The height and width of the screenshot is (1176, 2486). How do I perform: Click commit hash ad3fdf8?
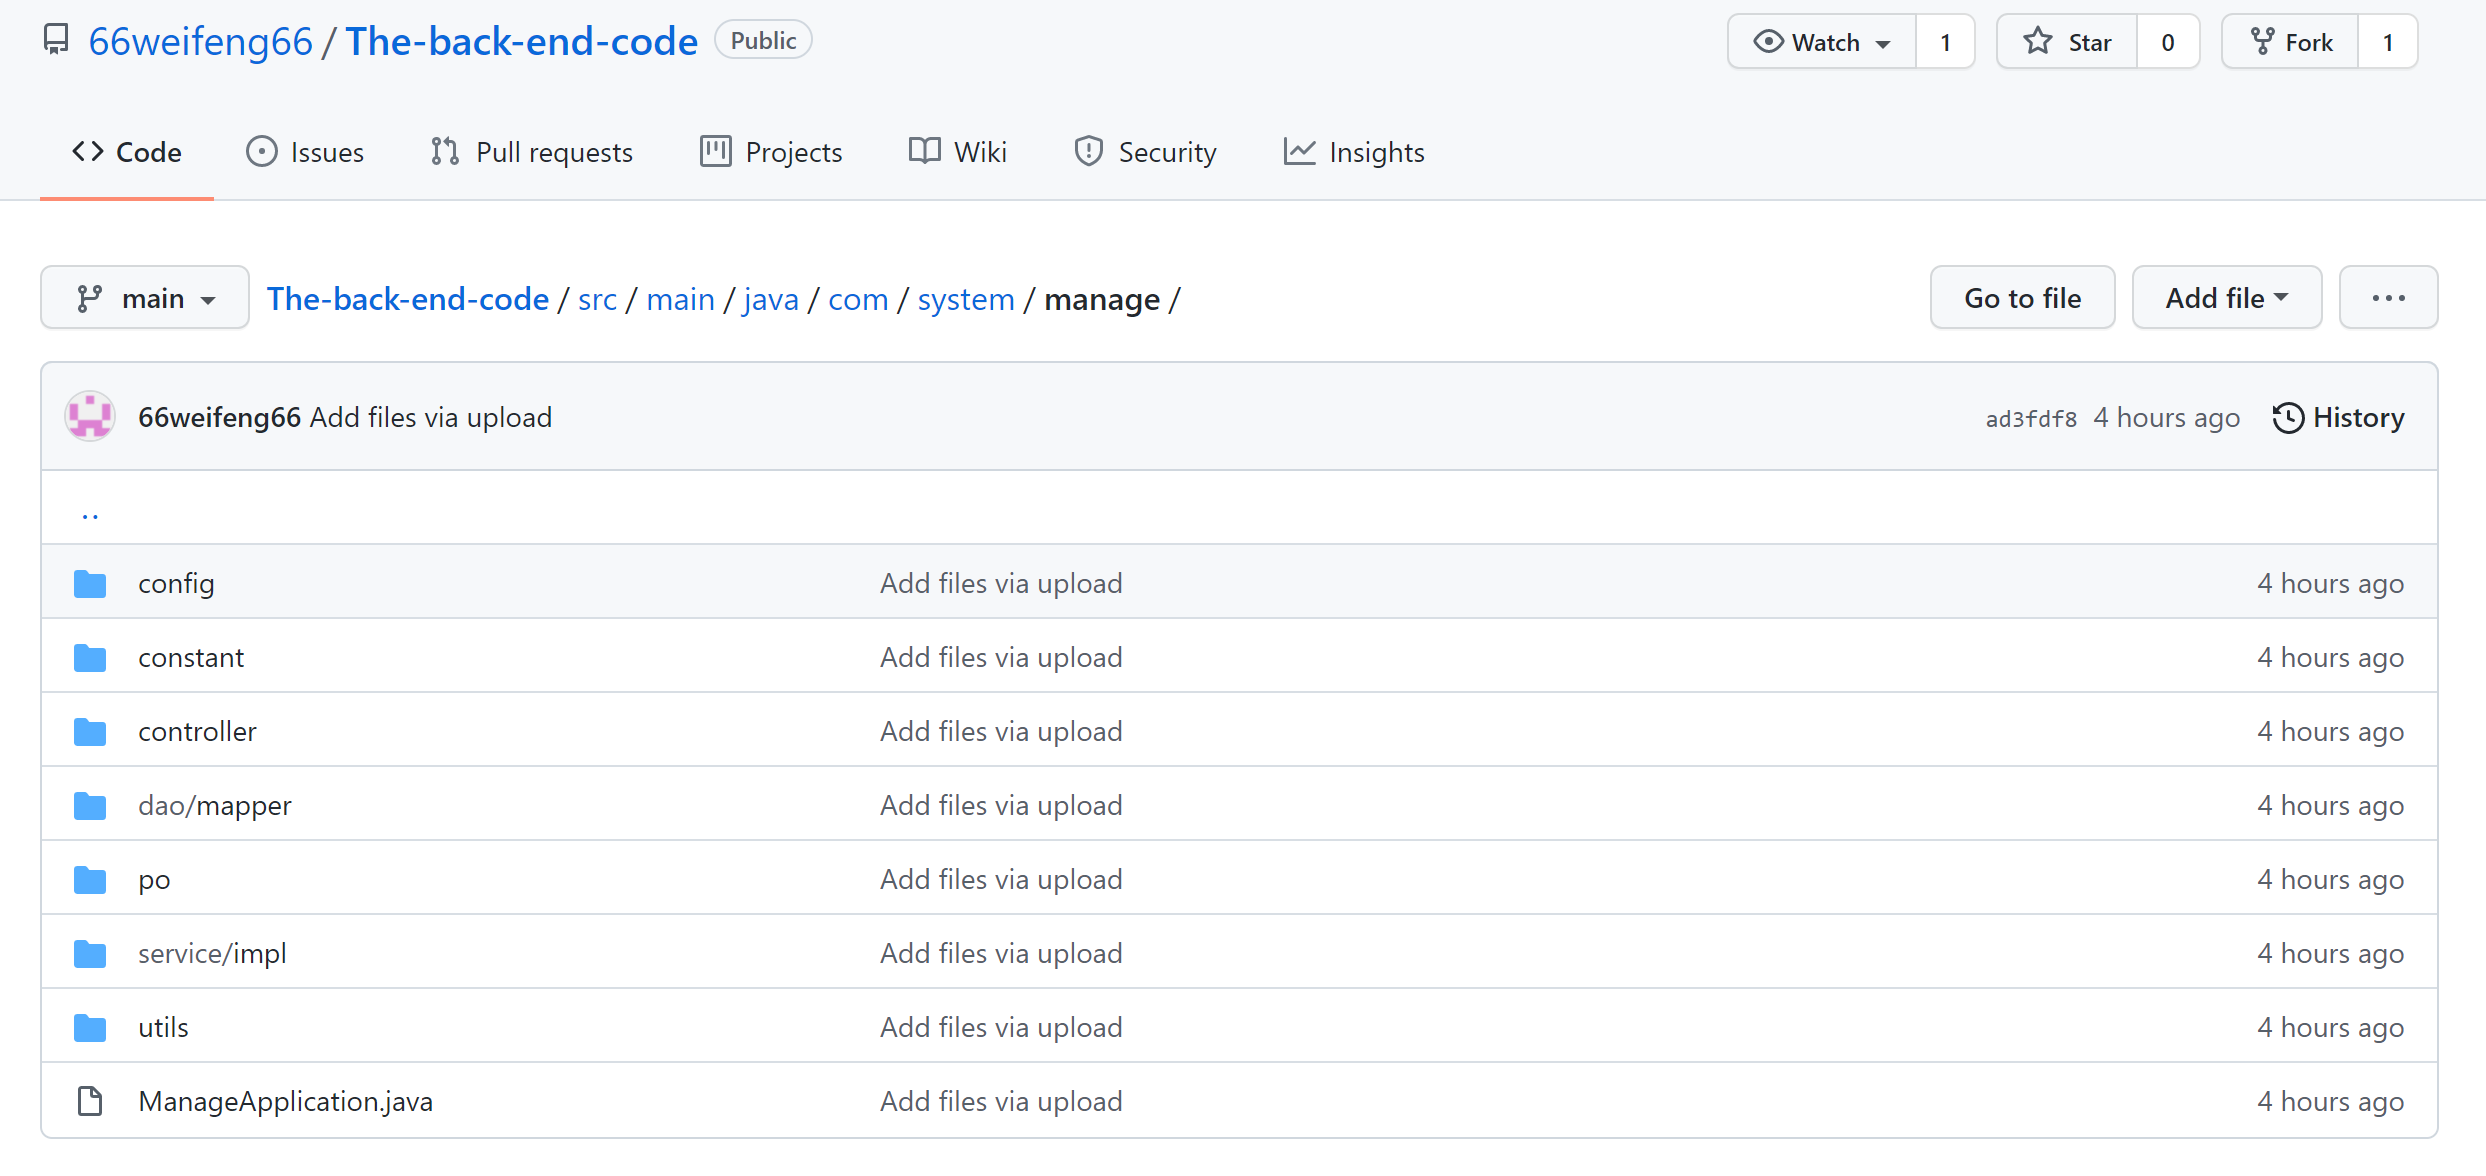click(2030, 419)
